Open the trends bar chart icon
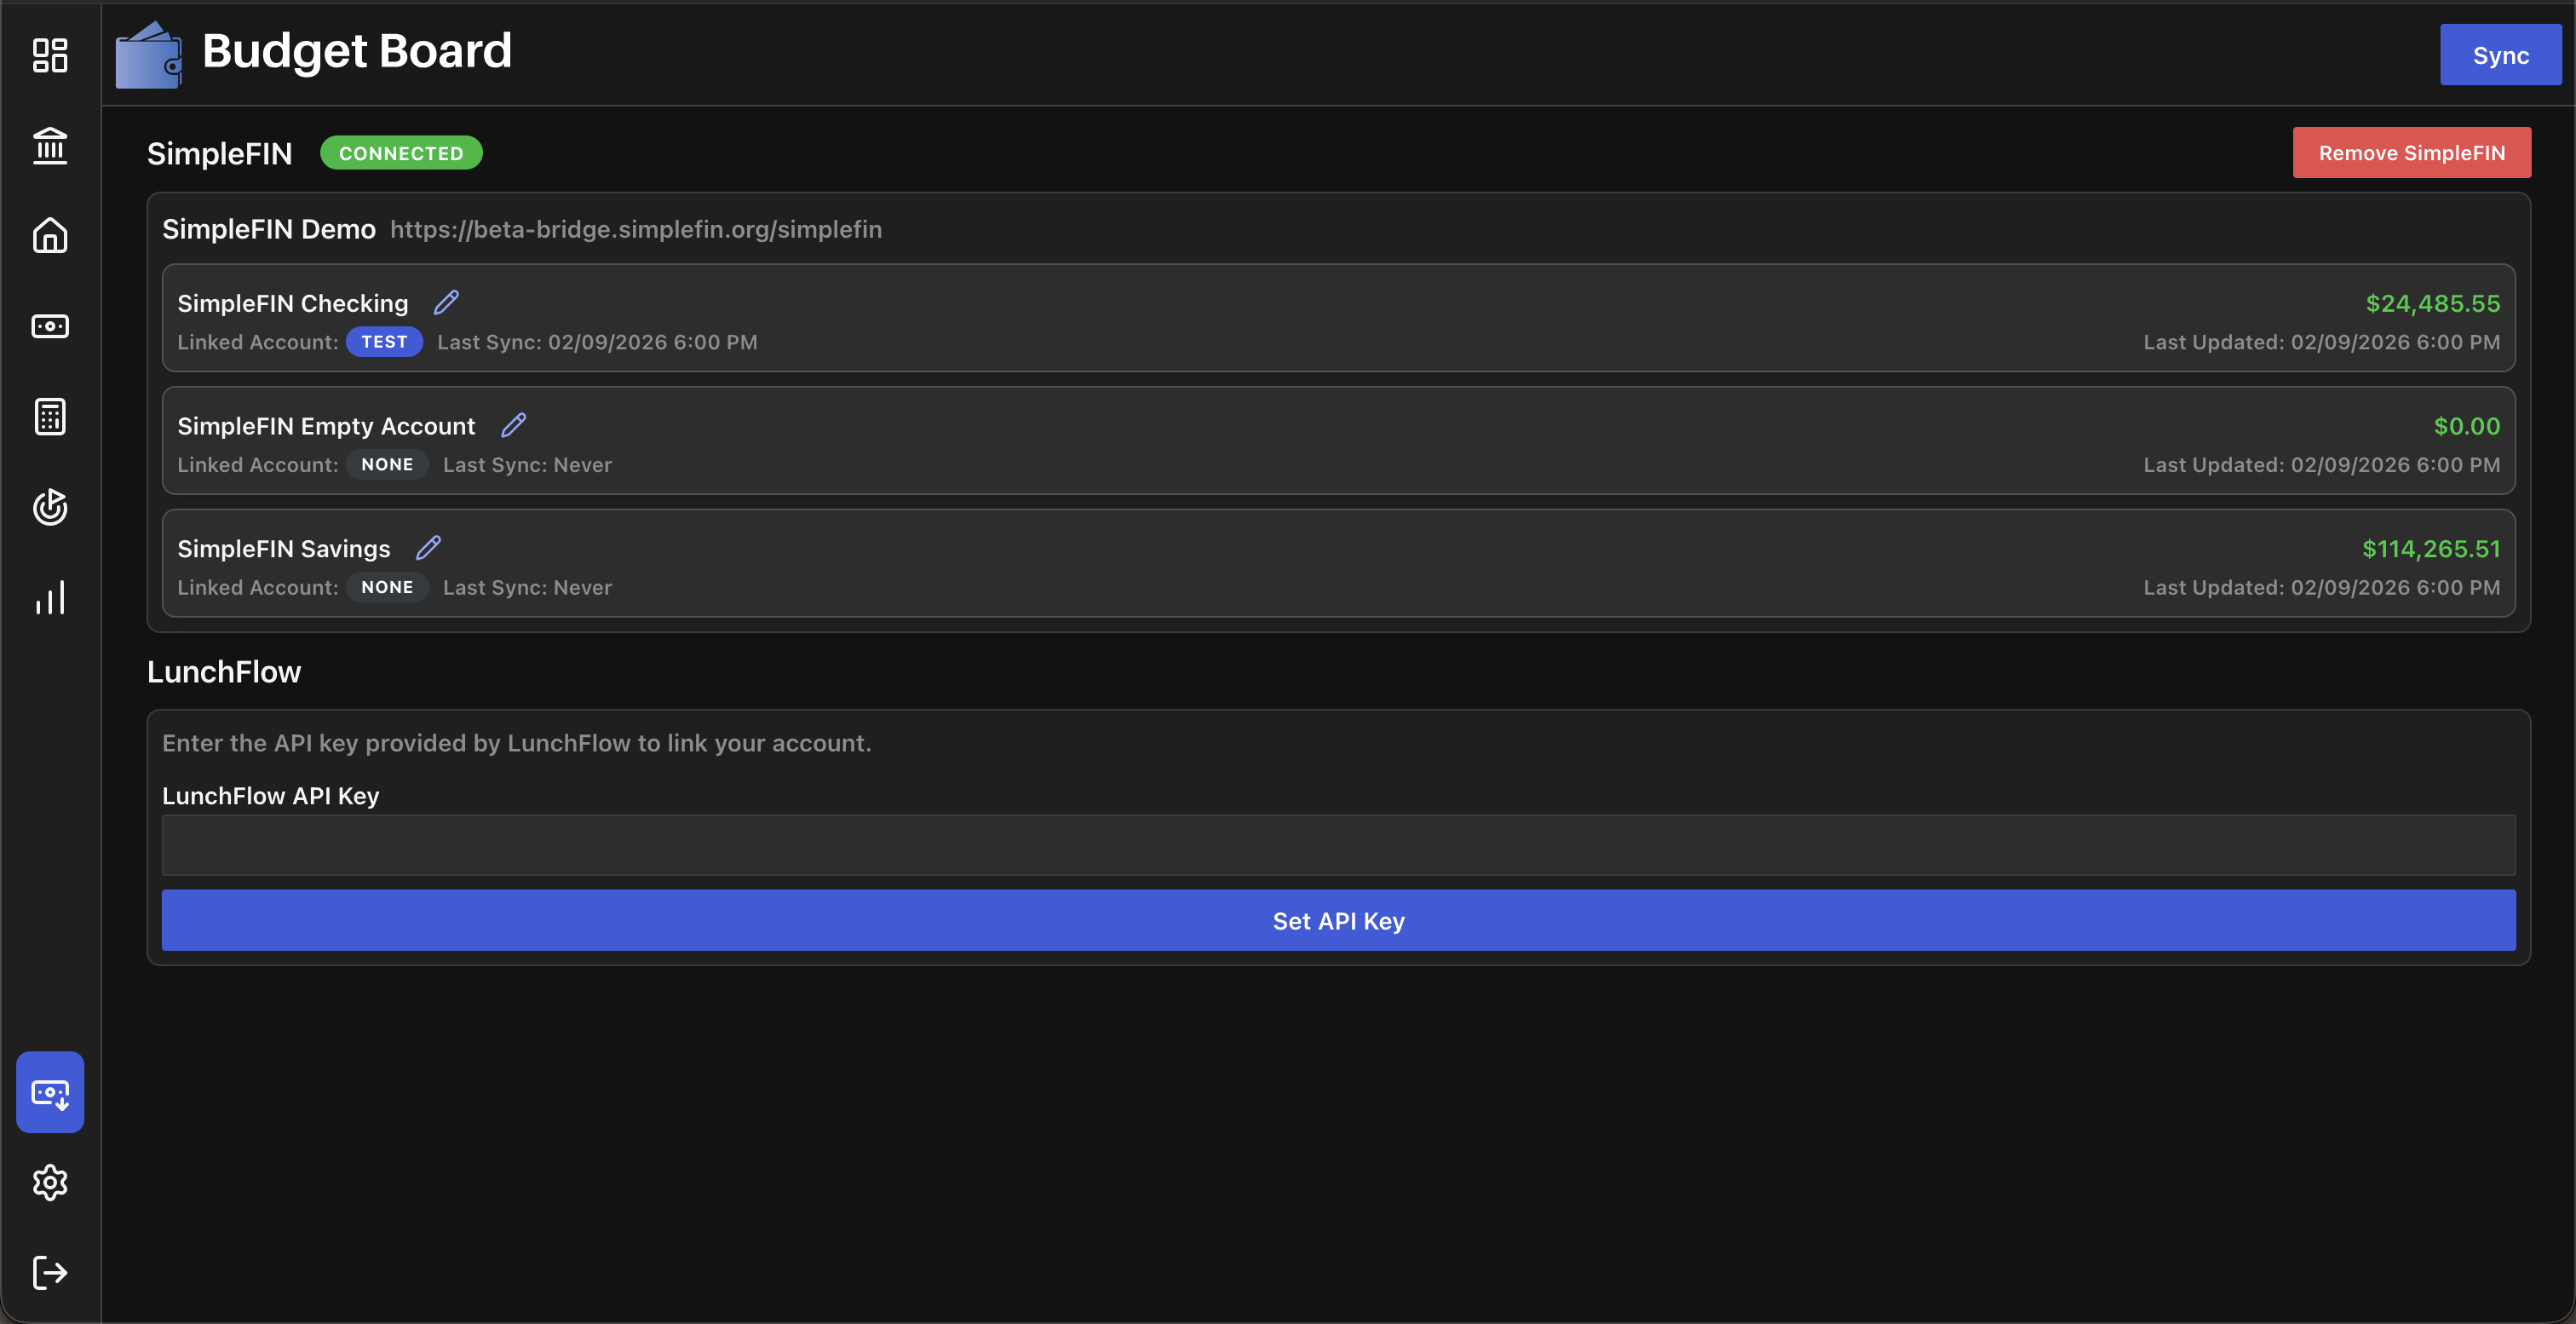Screen dimensions: 2576x1324 point(50,597)
